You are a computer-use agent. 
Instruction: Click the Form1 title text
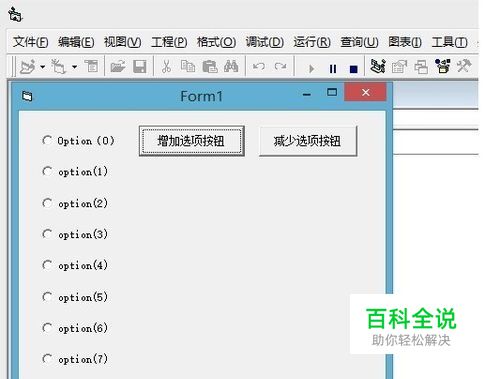click(x=201, y=96)
